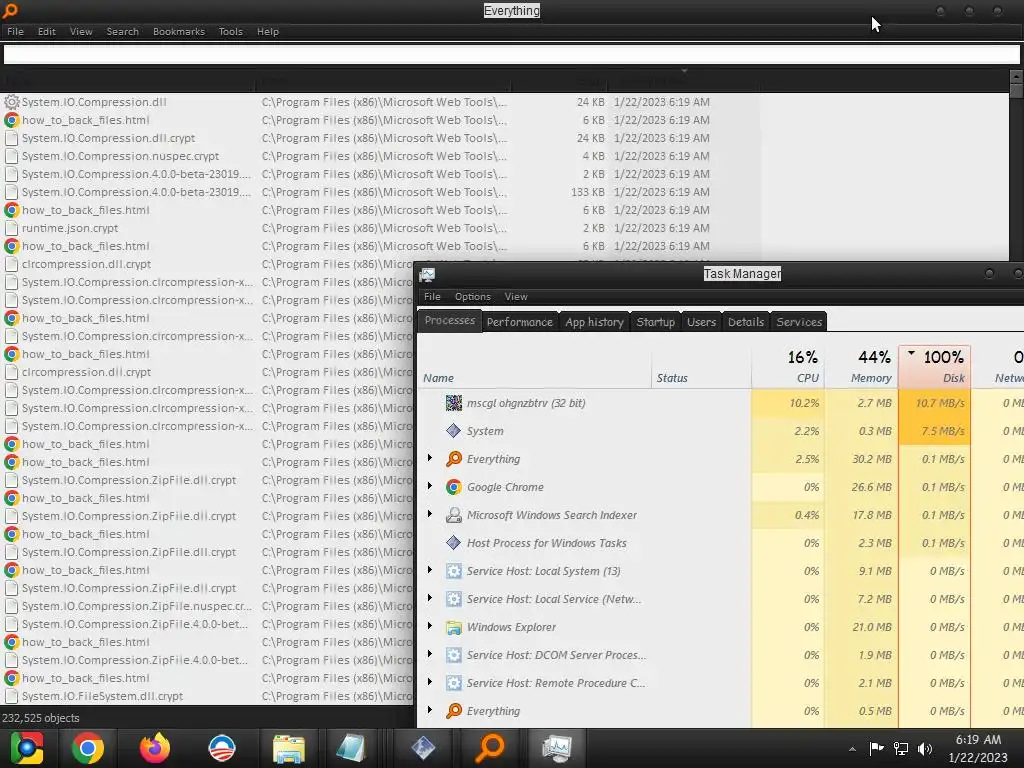The width and height of the screenshot is (1024, 768).
Task: Click file icon of runtime.json.crypt
Action: tap(11, 228)
